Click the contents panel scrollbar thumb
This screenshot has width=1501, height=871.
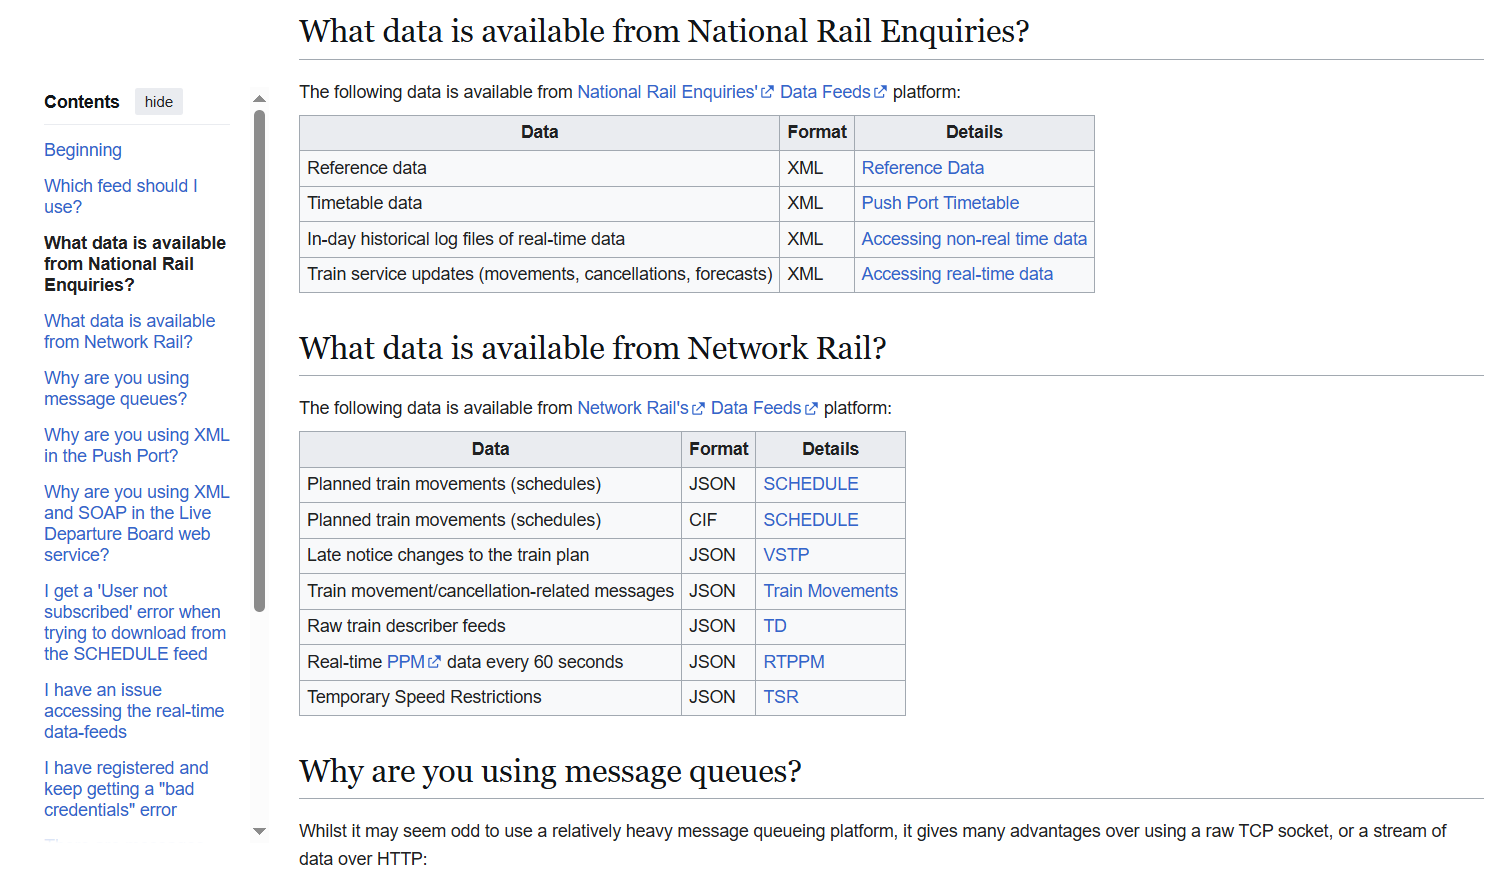[x=260, y=360]
